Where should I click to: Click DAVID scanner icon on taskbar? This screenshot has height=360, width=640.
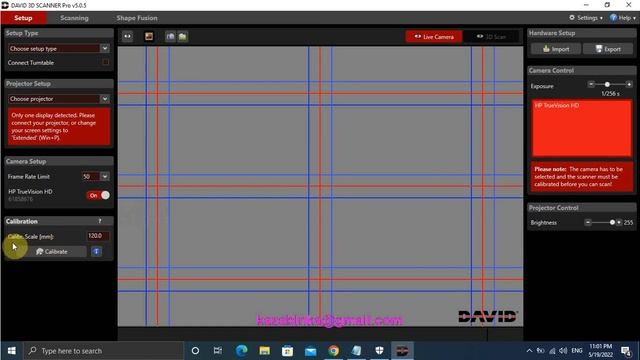coord(402,351)
